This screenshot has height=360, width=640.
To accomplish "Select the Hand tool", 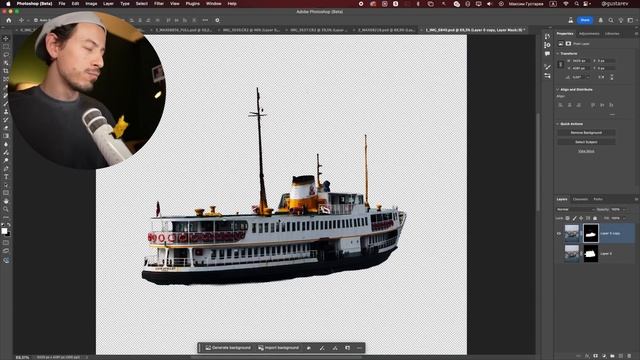I will tap(6, 201).
